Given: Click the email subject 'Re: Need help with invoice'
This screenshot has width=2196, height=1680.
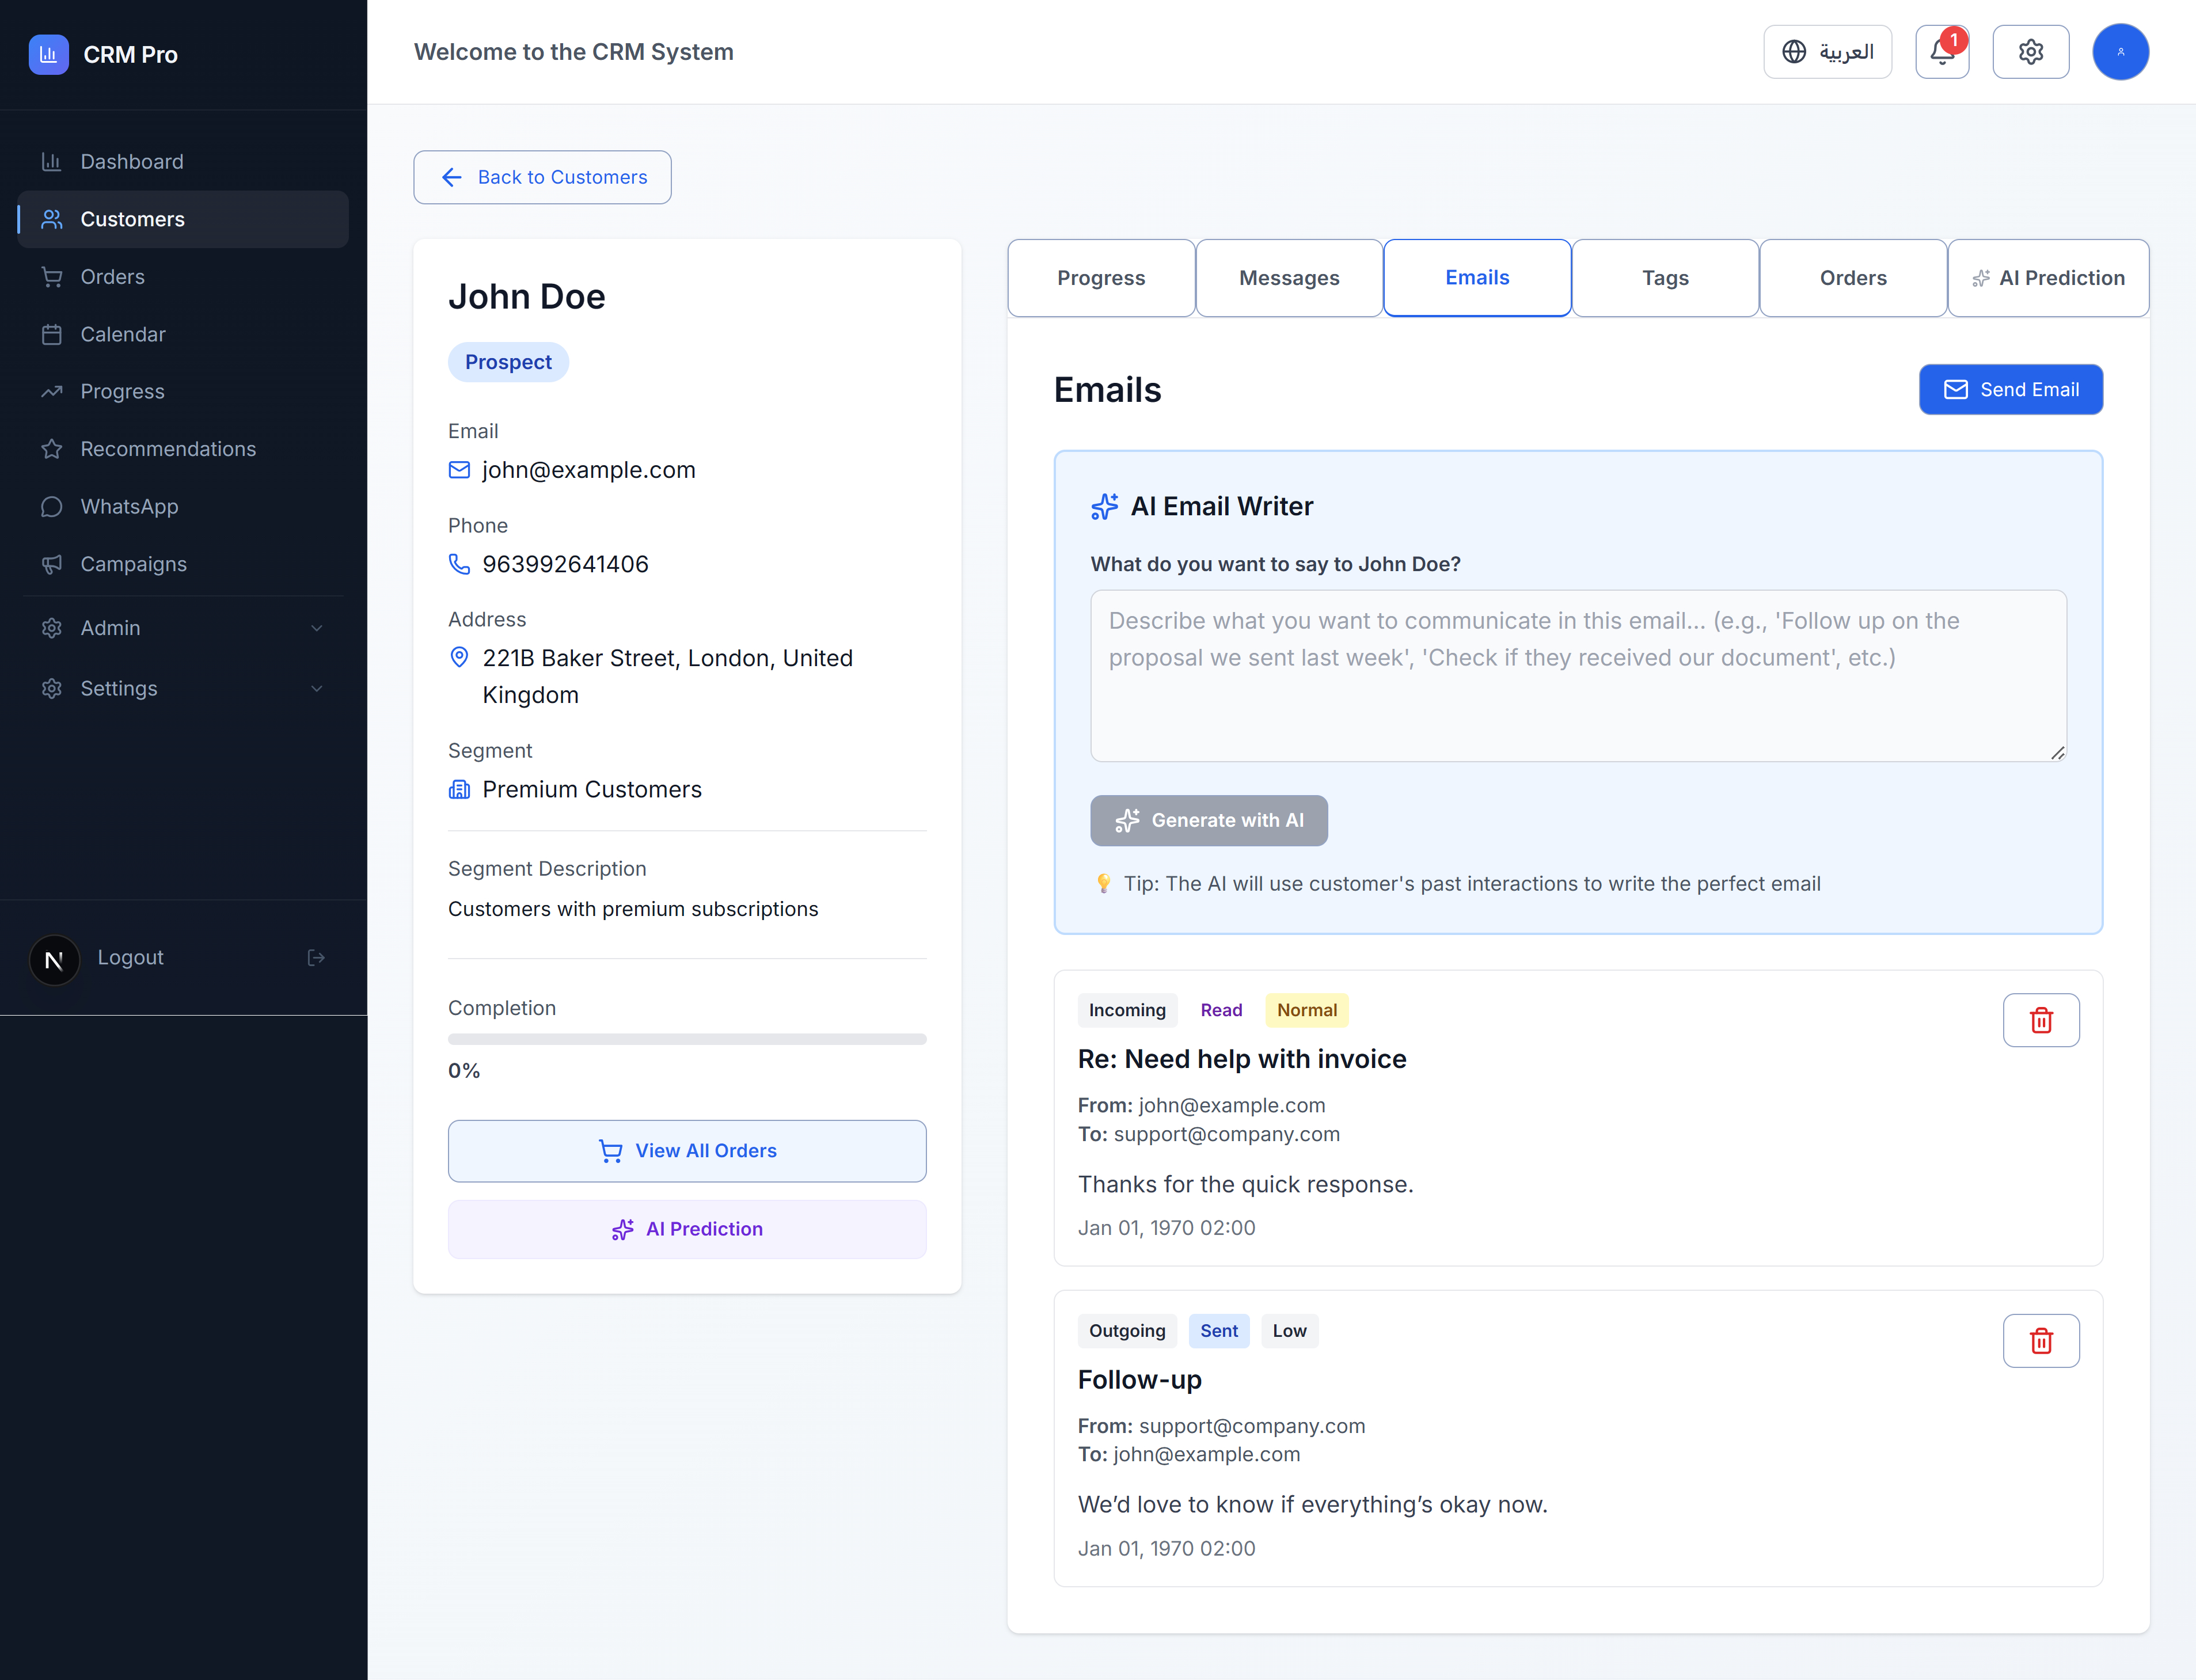Looking at the screenshot, I should tap(1241, 1059).
